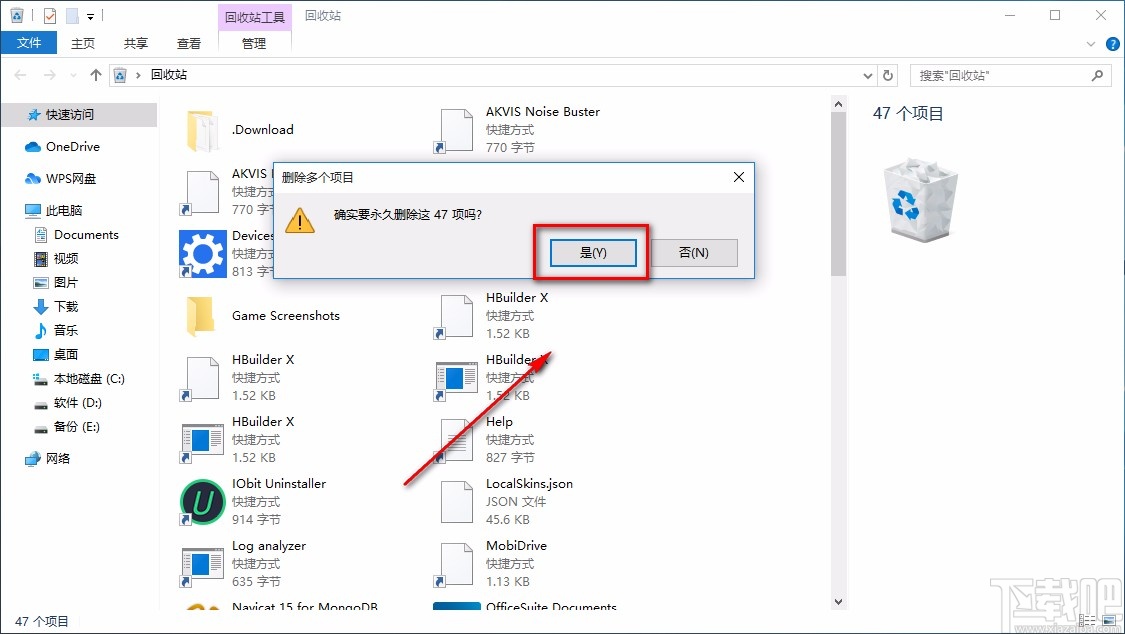
Task: Open Help via the question mark icon
Action: pos(1111,44)
